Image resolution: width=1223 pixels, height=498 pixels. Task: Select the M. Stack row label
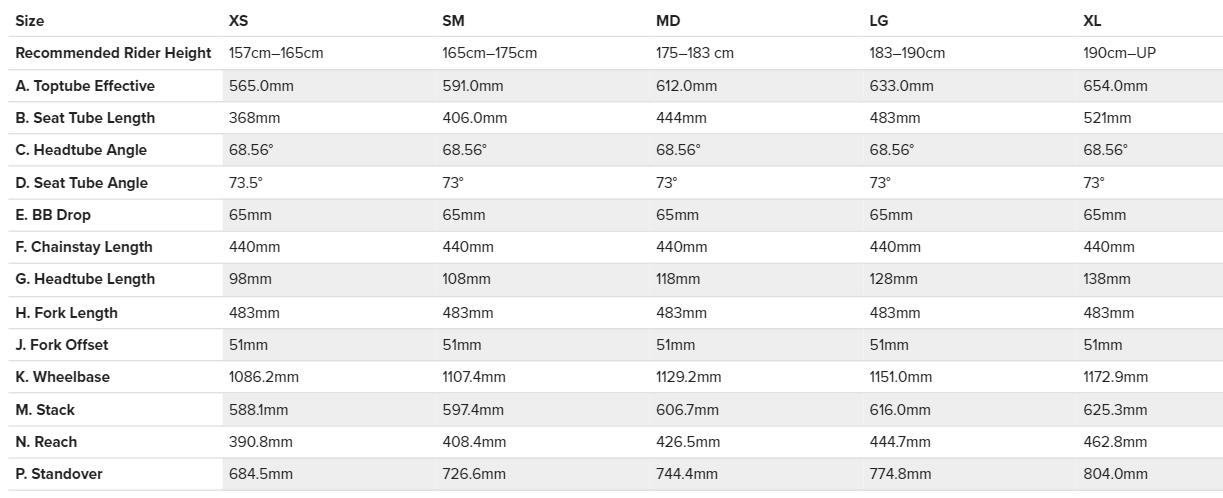pyautogui.click(x=45, y=410)
